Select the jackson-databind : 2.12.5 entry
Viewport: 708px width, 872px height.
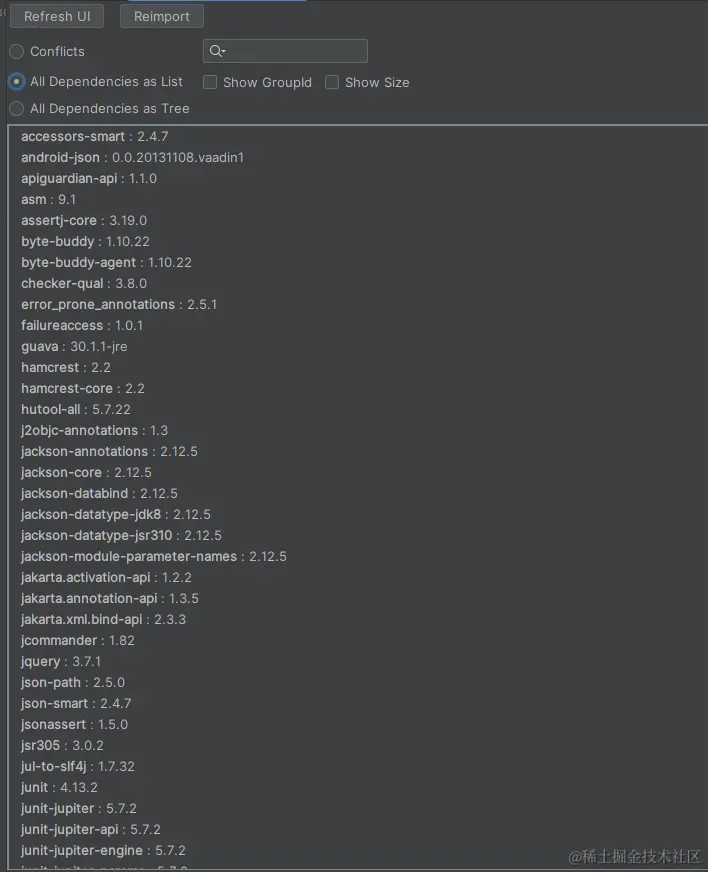99,493
